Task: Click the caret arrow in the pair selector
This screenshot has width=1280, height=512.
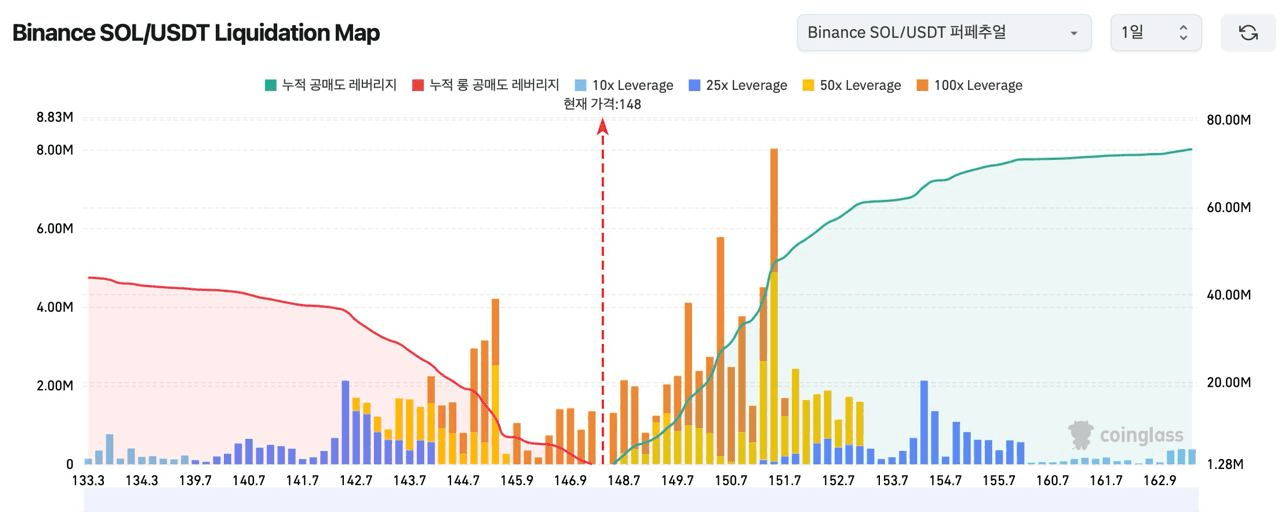Action: pos(1074,33)
